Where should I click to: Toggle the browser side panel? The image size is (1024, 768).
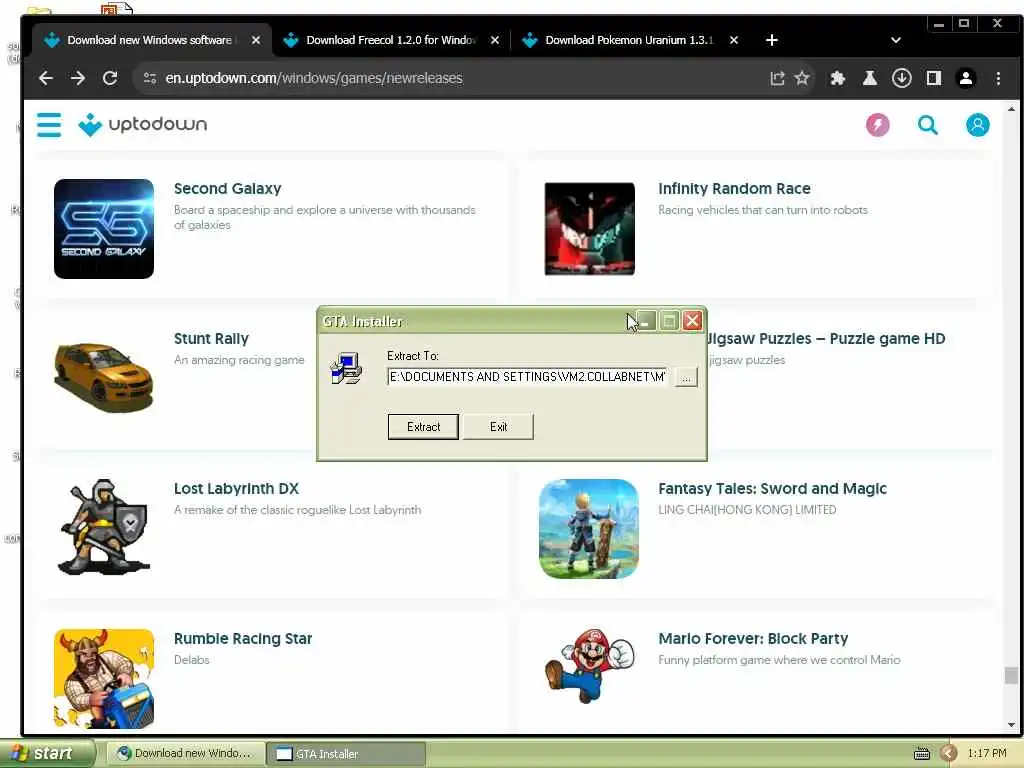tap(934, 78)
